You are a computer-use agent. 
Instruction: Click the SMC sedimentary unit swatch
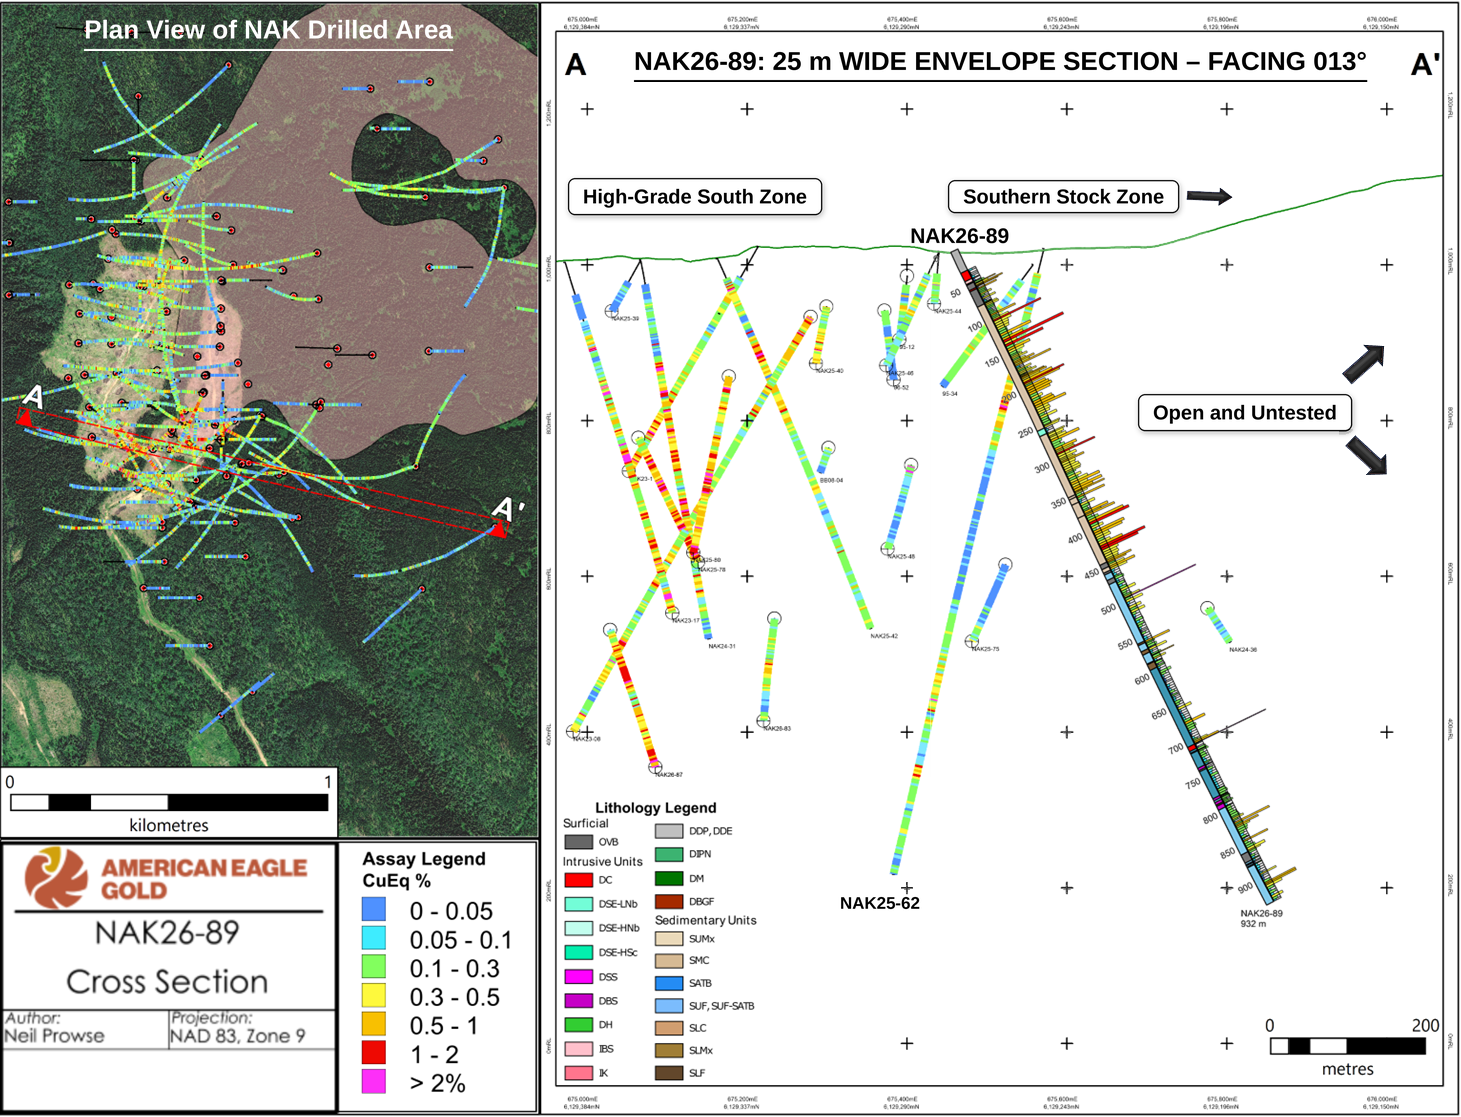point(669,960)
